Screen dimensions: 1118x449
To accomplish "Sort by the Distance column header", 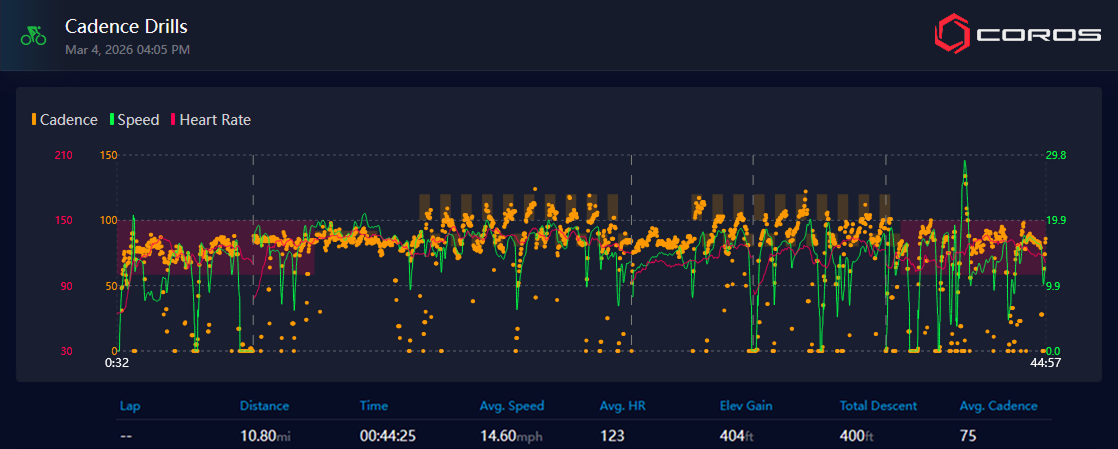I will [264, 406].
